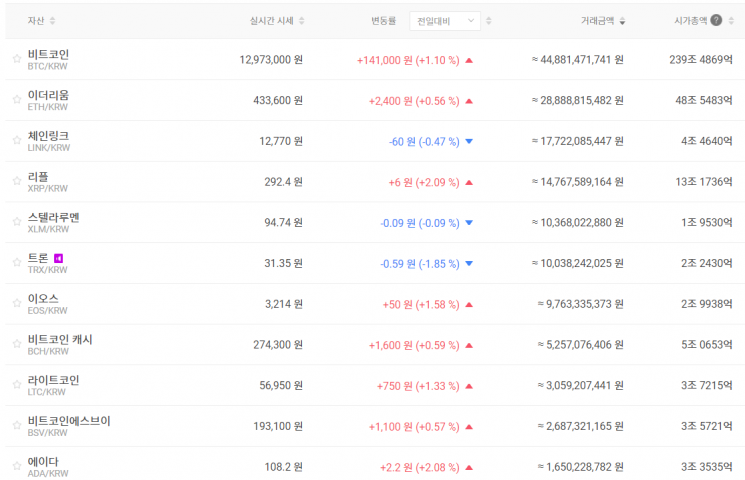Click the TRX/KRW pair label
The width and height of the screenshot is (745, 480).
tap(48, 270)
